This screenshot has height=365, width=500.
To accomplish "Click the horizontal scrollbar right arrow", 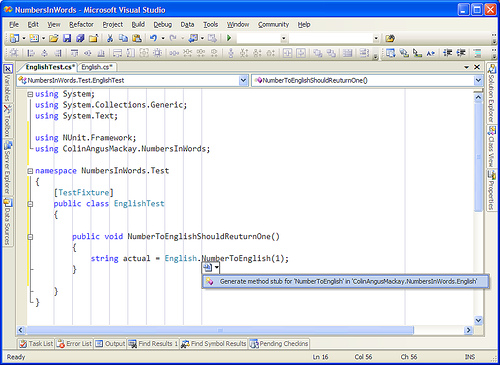I will tap(469, 330).
